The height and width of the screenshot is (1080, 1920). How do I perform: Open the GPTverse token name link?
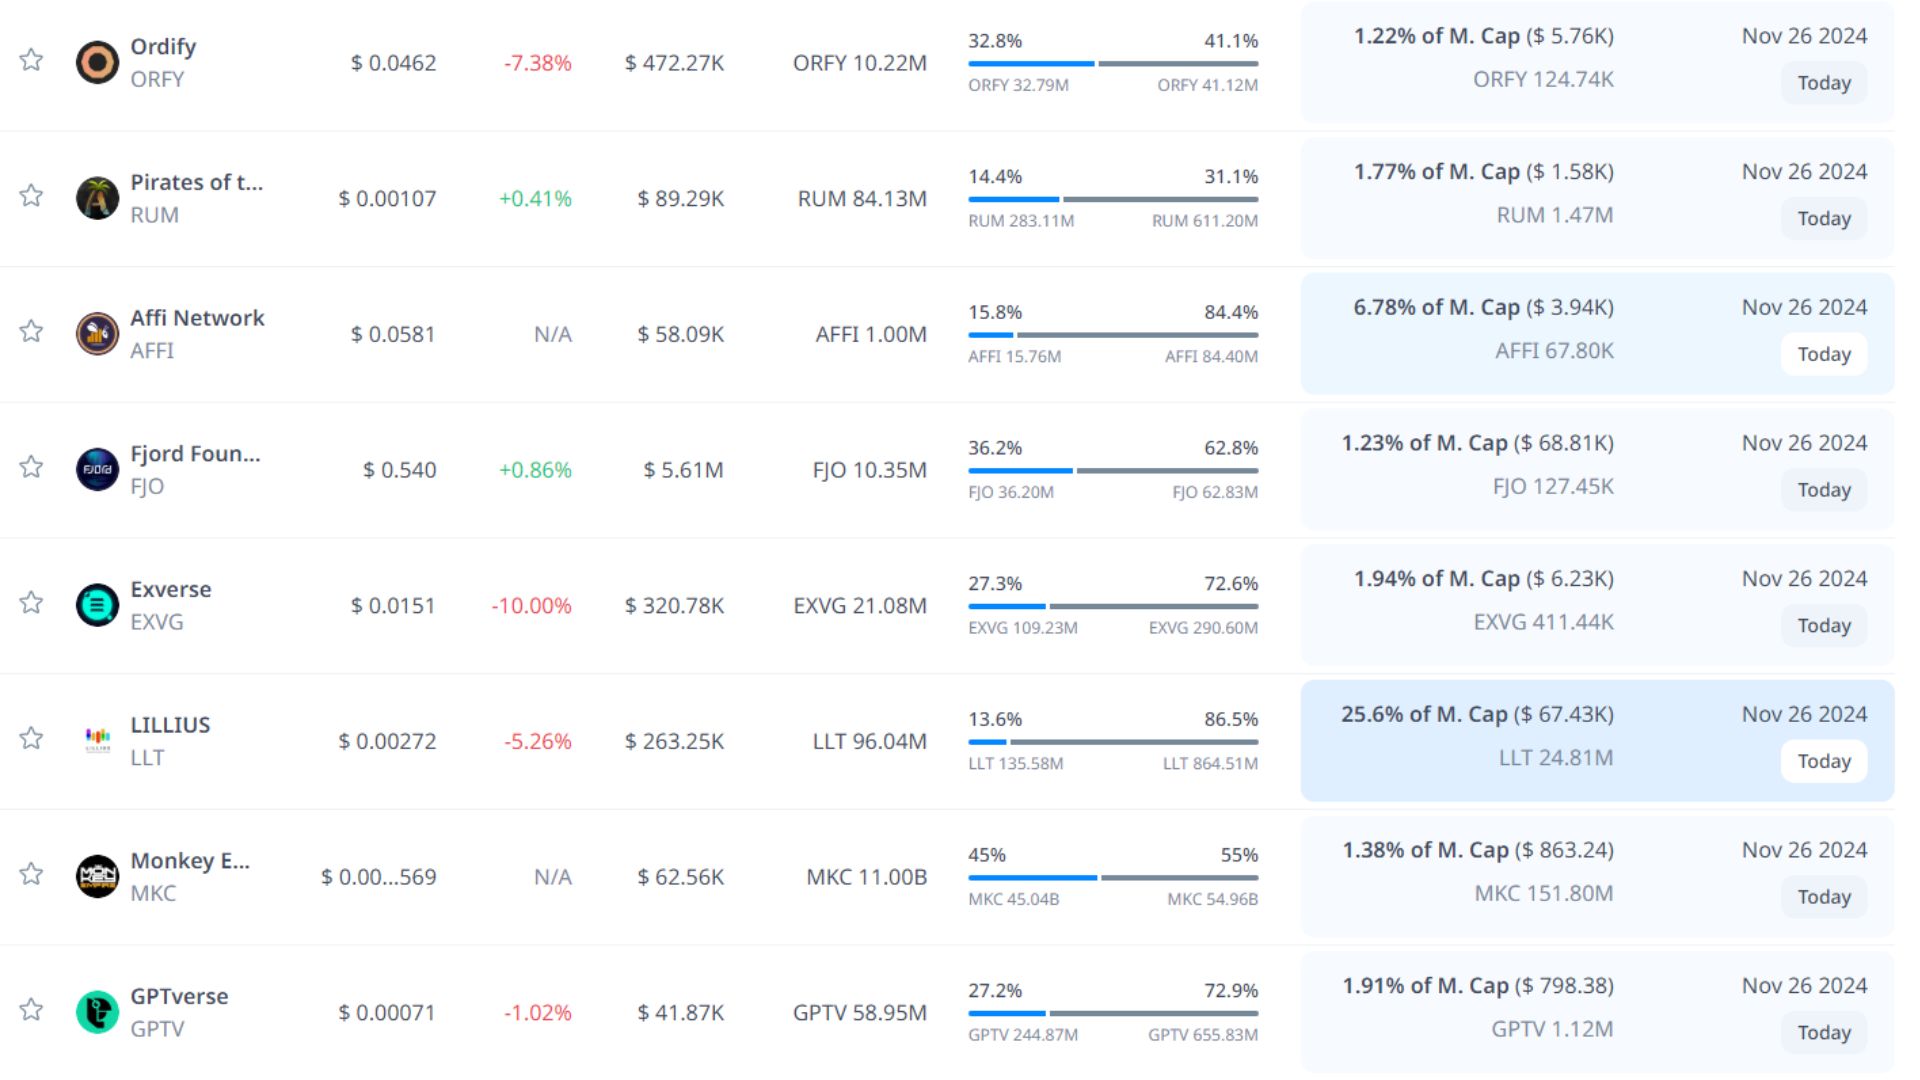179,996
